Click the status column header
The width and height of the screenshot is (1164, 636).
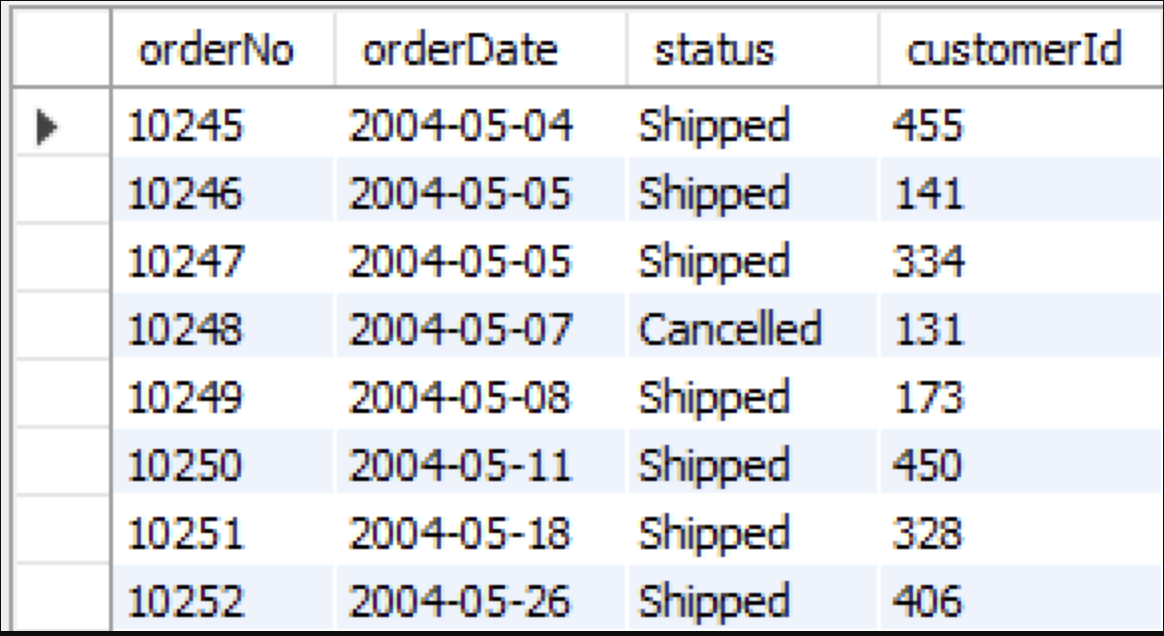pyautogui.click(x=753, y=49)
